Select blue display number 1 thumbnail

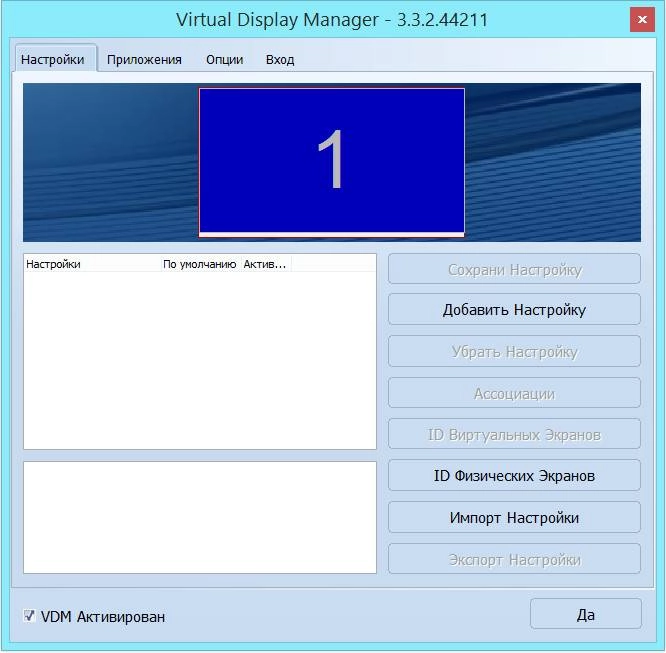tap(332, 161)
